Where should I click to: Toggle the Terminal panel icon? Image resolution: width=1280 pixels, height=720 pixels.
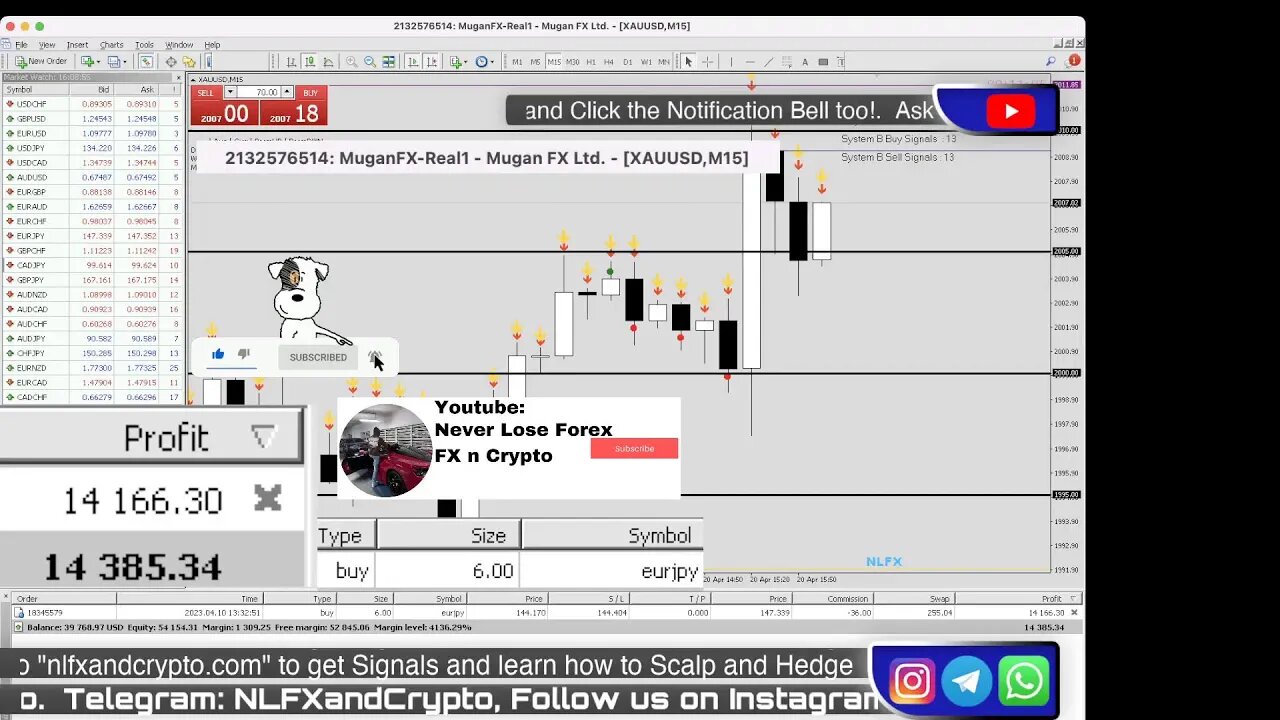coord(208,61)
